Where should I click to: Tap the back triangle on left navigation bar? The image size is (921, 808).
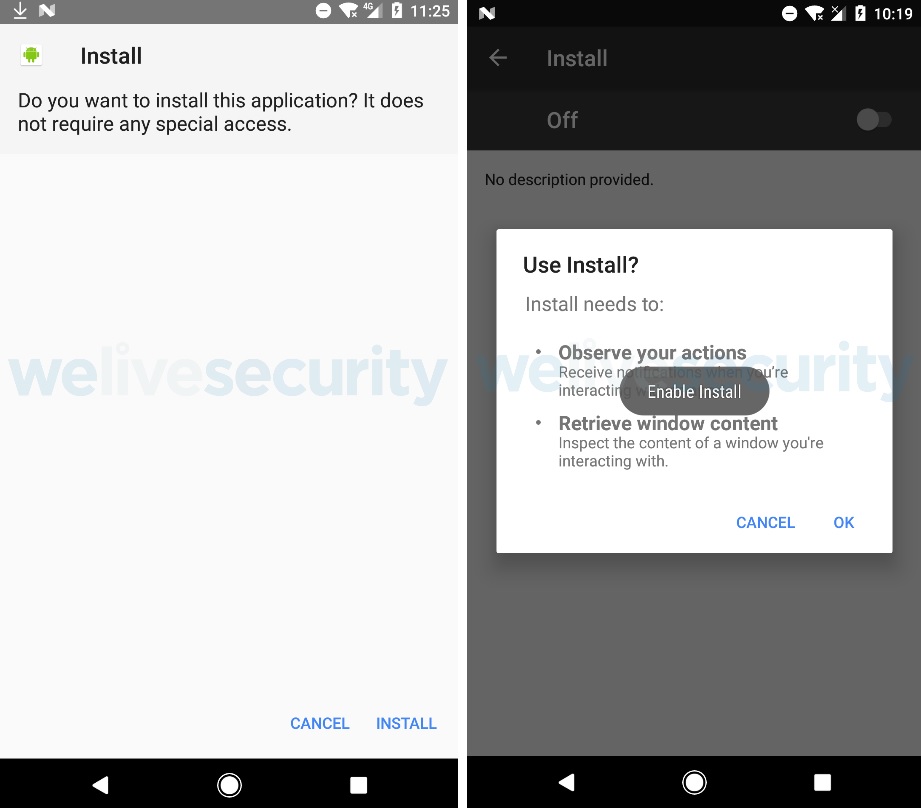(x=100, y=785)
